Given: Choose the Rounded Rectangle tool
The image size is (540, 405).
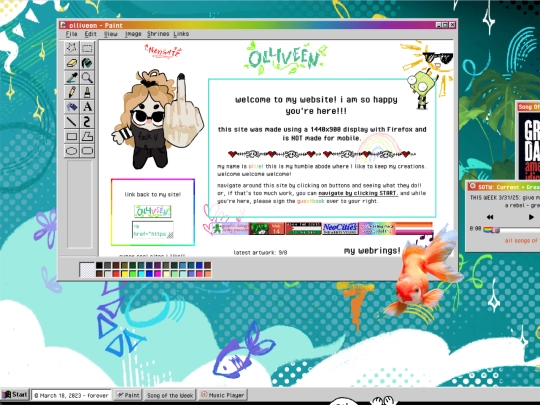Looking at the screenshot, I should point(87,151).
